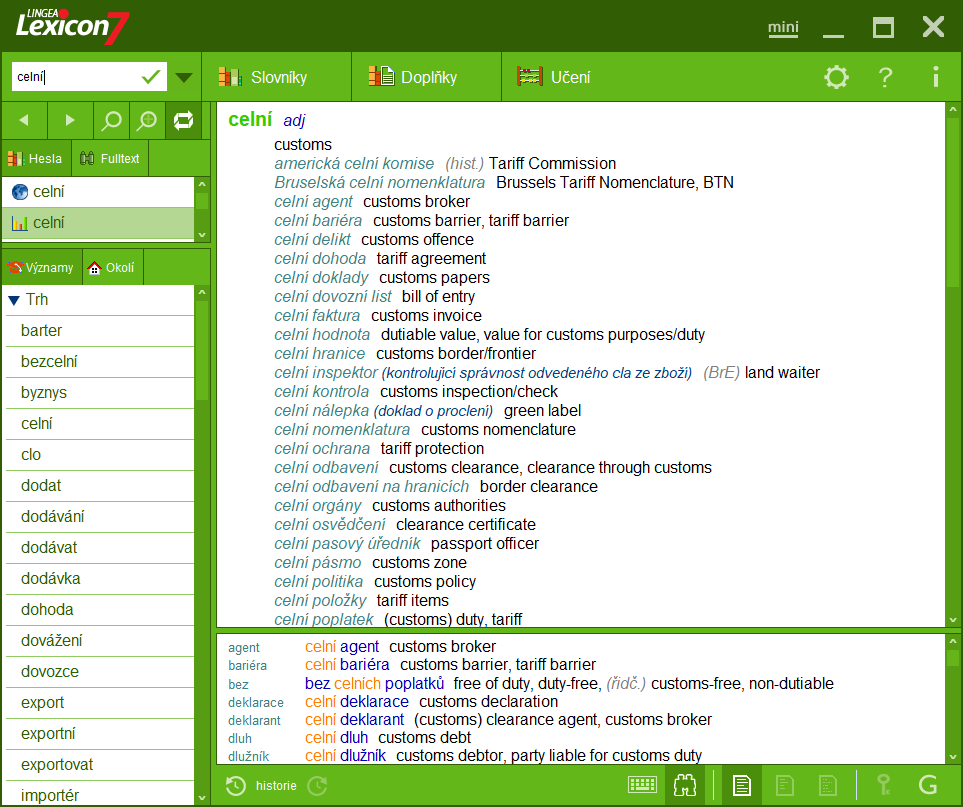
Task: Toggle the Významy panel tab
Action: [x=42, y=267]
